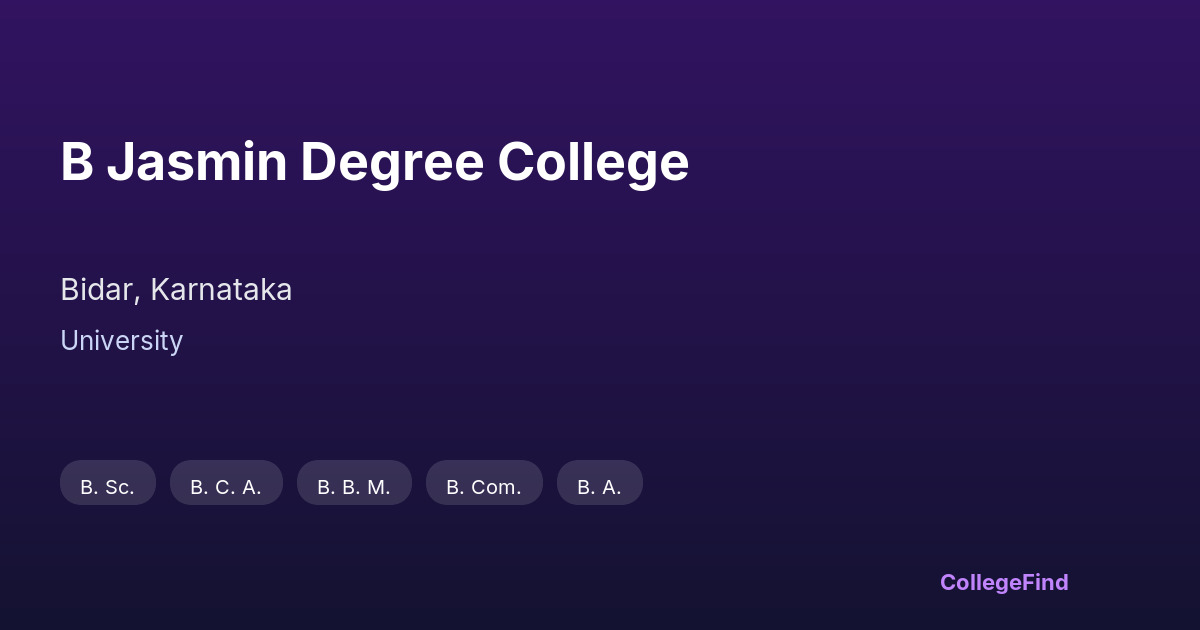1200x630 pixels.
Task: Pick the B. Com. course chip
Action: click(484, 484)
